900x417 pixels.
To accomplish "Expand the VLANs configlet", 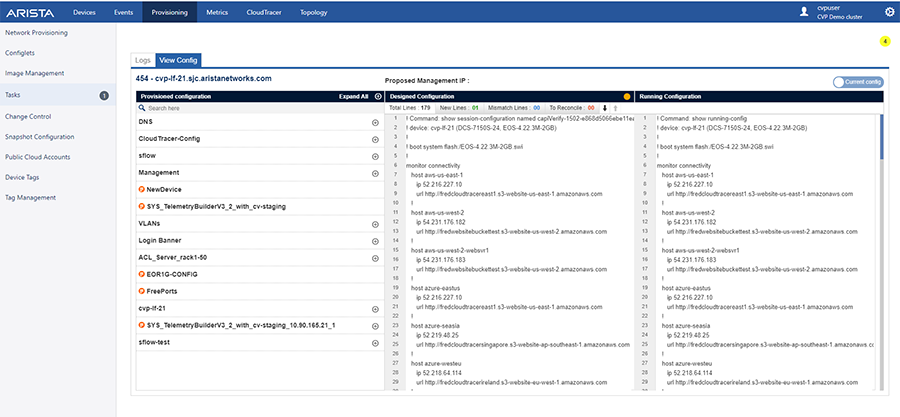I will click(375, 224).
